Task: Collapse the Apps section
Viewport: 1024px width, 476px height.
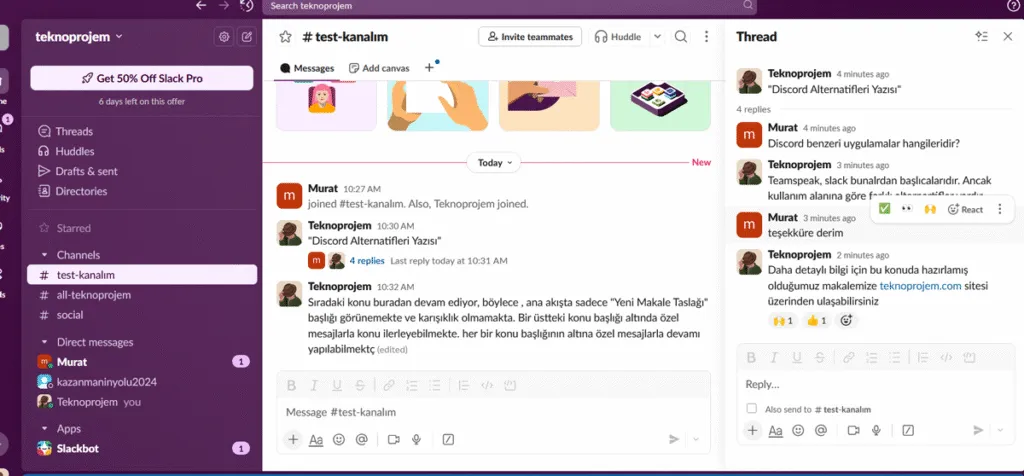Action: [44, 428]
